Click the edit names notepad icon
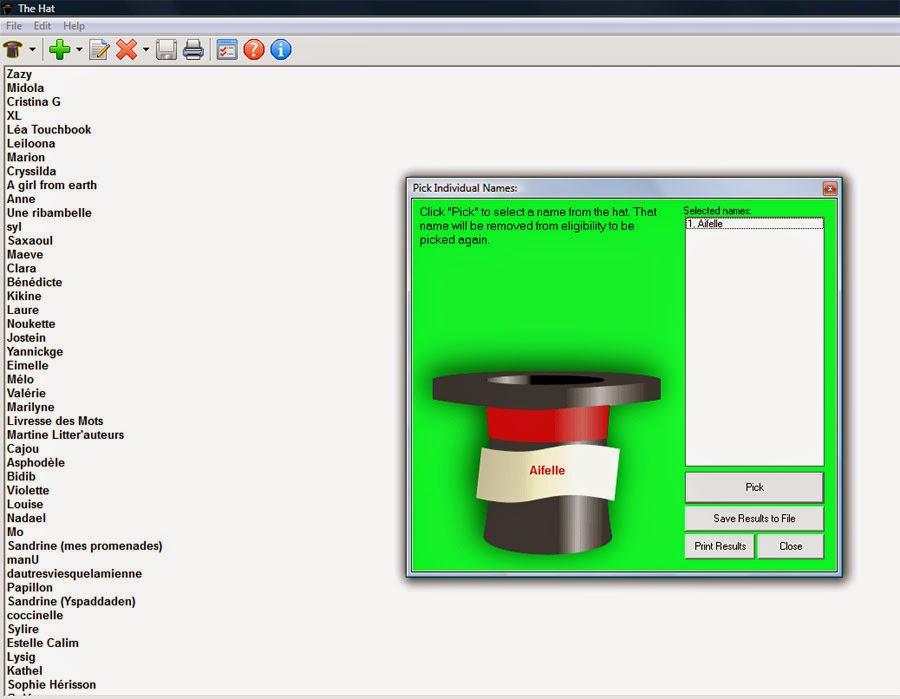Screen dimensions: 900x699 pos(99,49)
